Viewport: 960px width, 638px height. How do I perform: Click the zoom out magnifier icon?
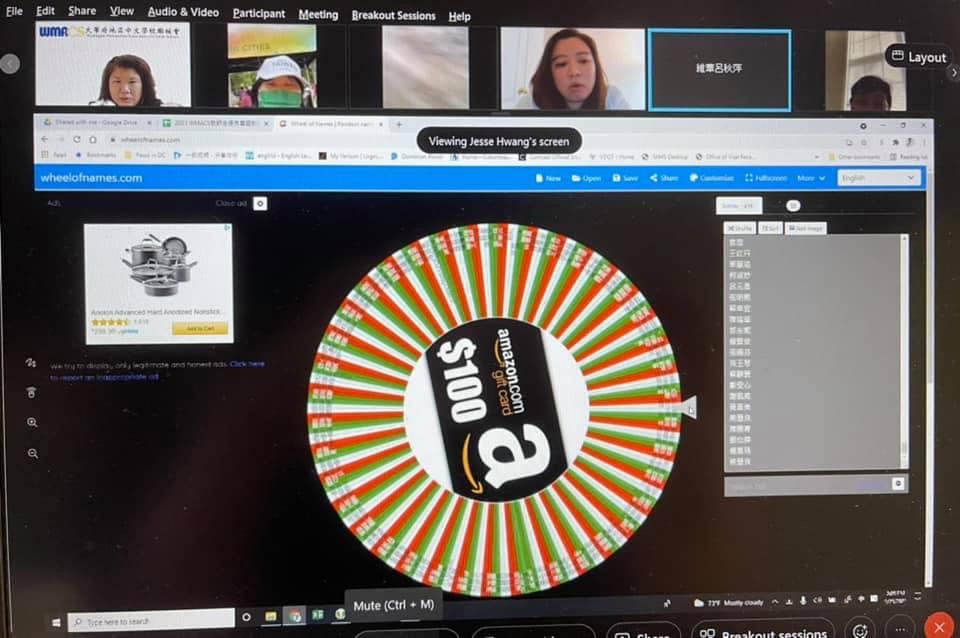32,453
